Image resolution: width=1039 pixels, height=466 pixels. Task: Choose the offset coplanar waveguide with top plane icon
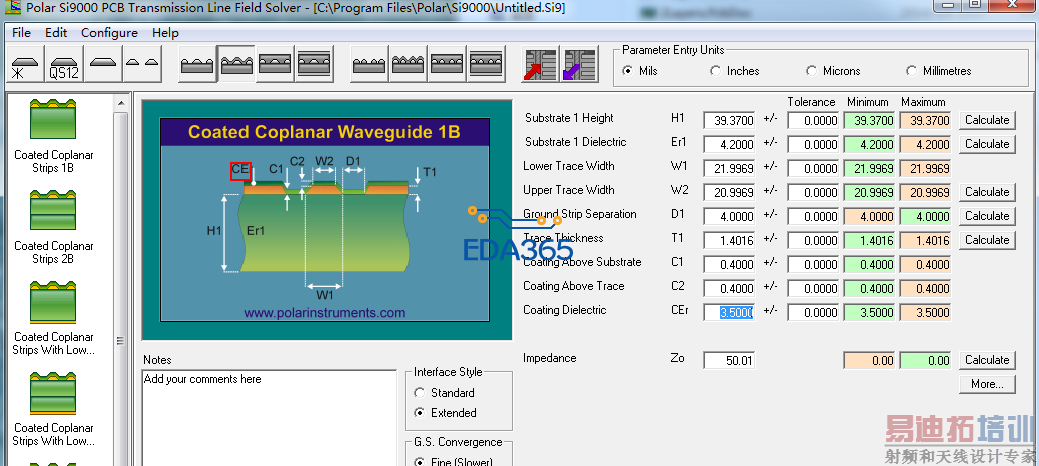[x=314, y=64]
